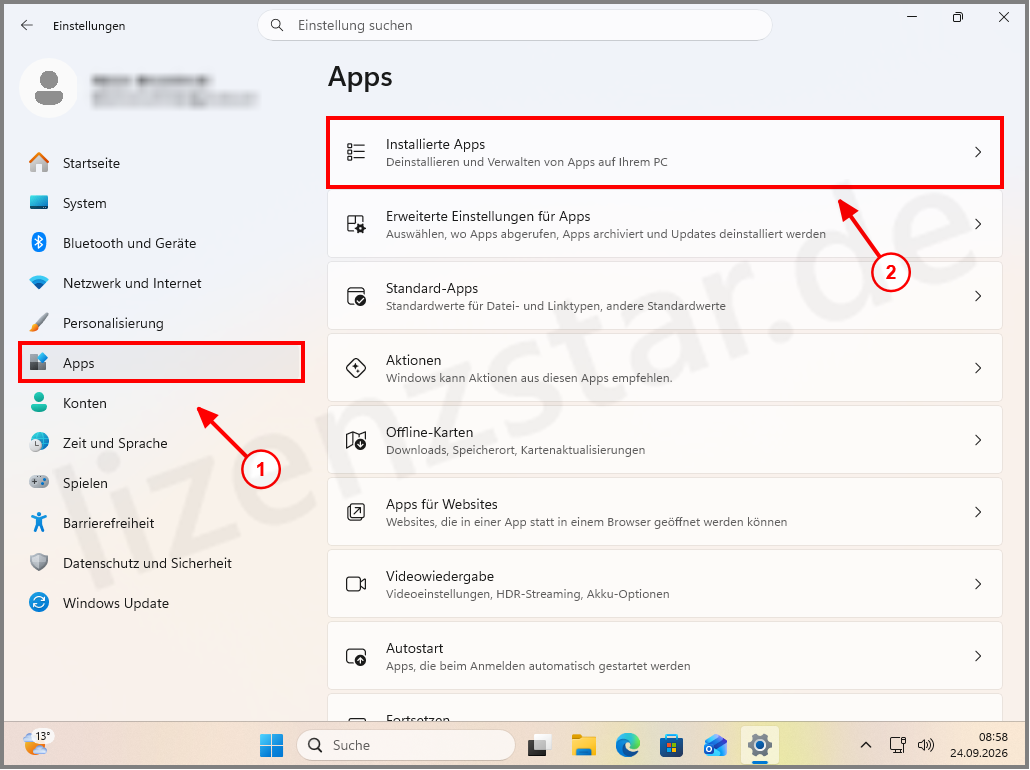Open Bluetooth und Geräte settings
This screenshot has width=1030, height=770.
click(162, 243)
